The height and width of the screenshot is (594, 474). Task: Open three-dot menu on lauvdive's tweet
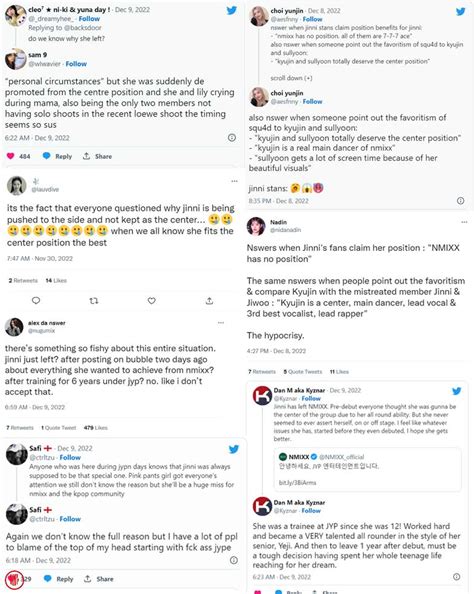click(235, 181)
